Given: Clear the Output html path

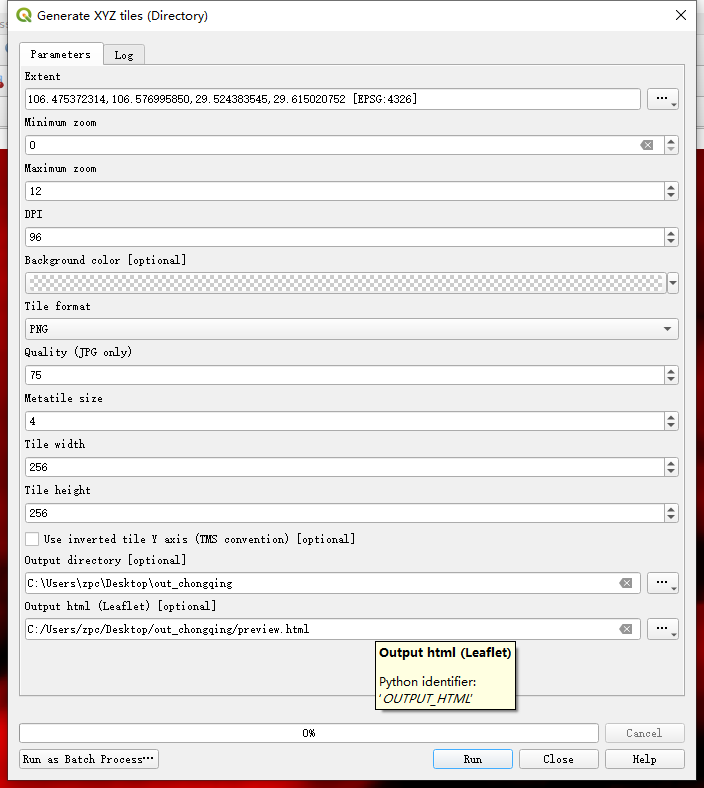Looking at the screenshot, I should point(626,629).
